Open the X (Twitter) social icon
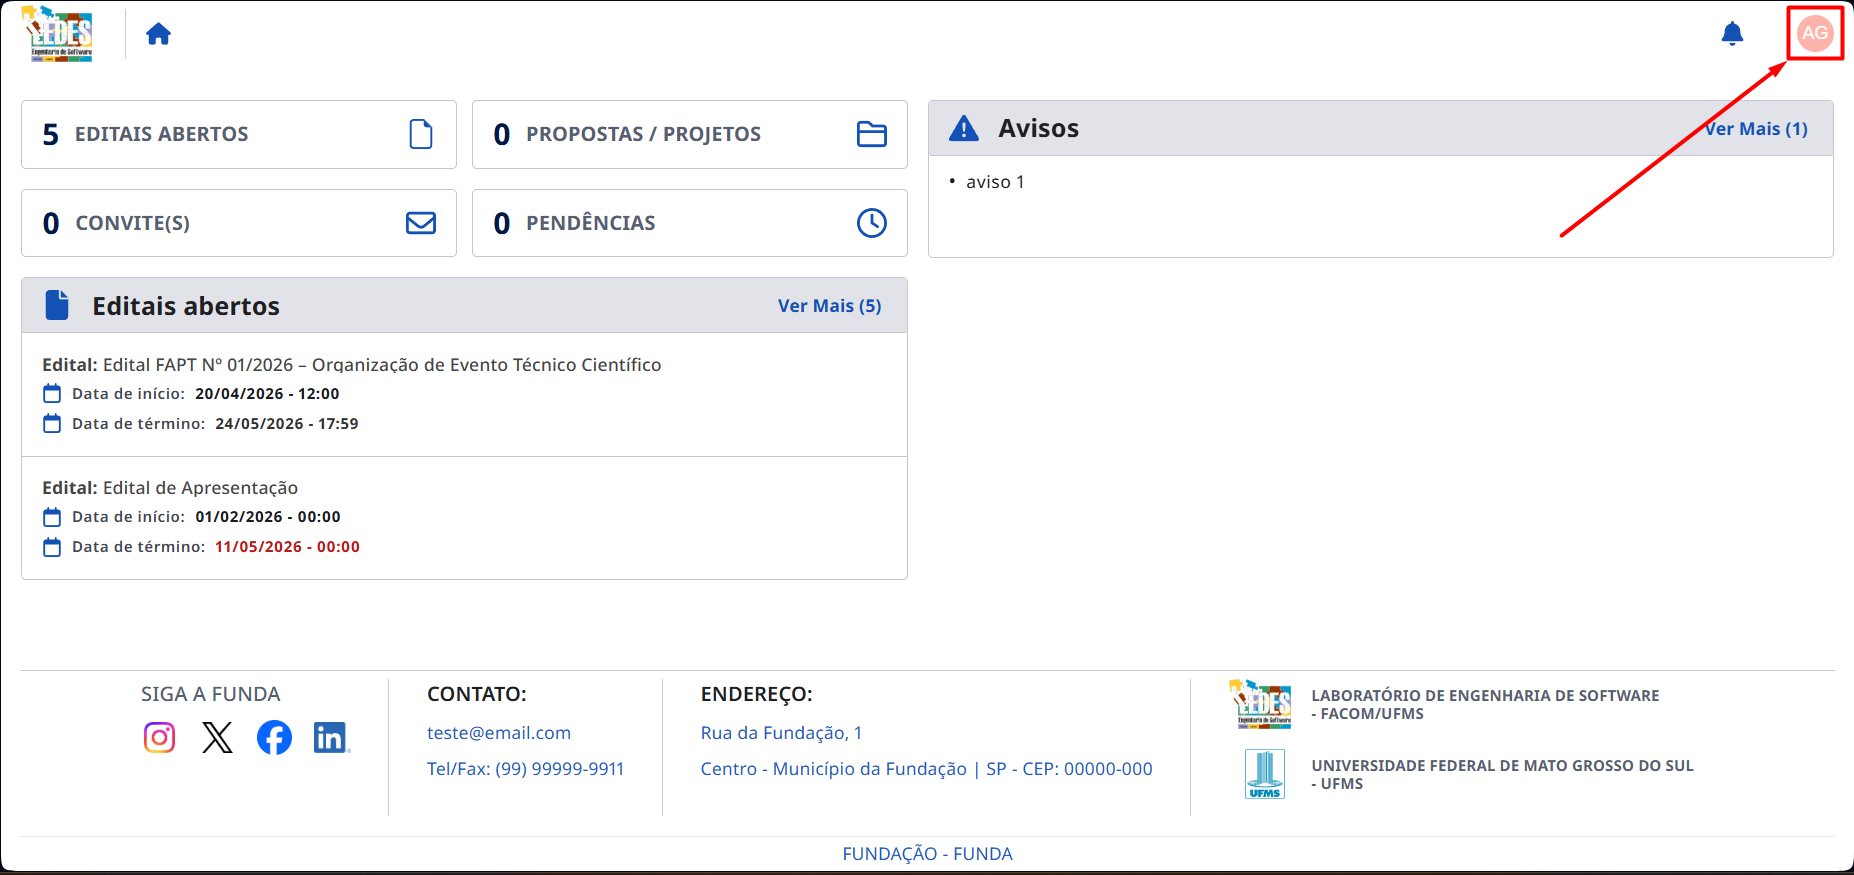Image resolution: width=1854 pixels, height=875 pixels. [x=217, y=737]
